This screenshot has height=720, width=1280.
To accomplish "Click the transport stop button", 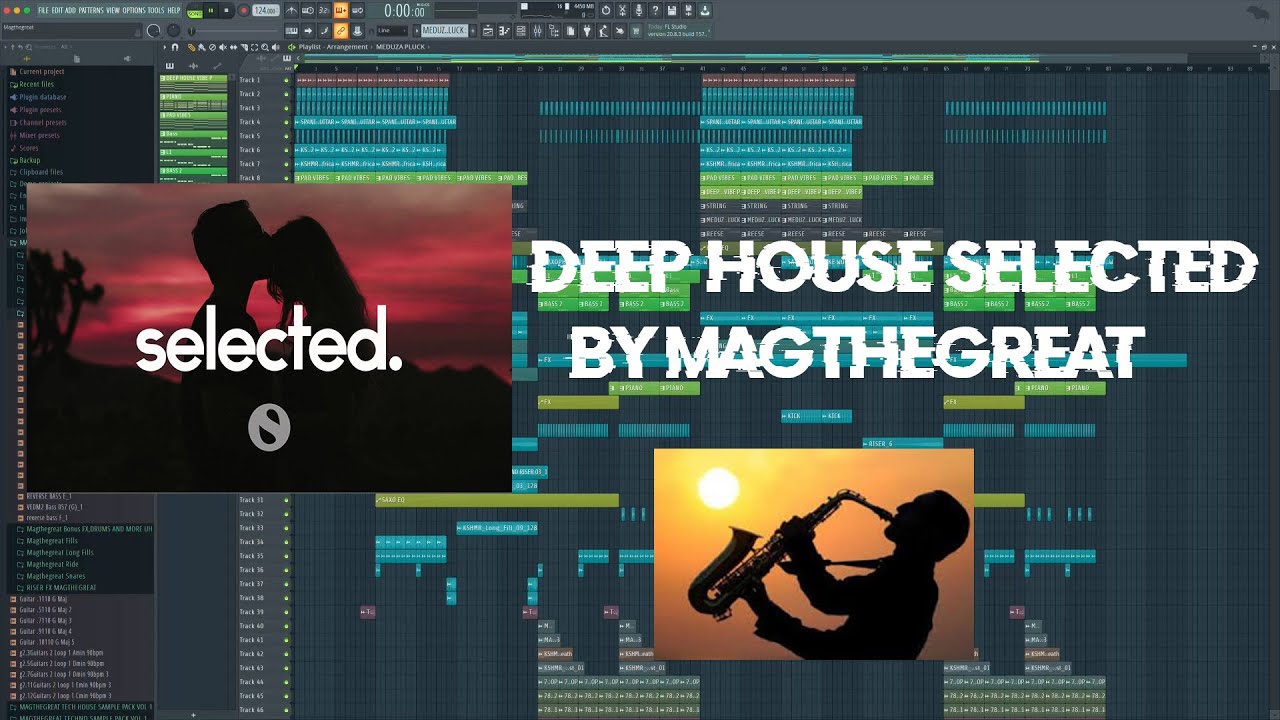I will coord(226,10).
